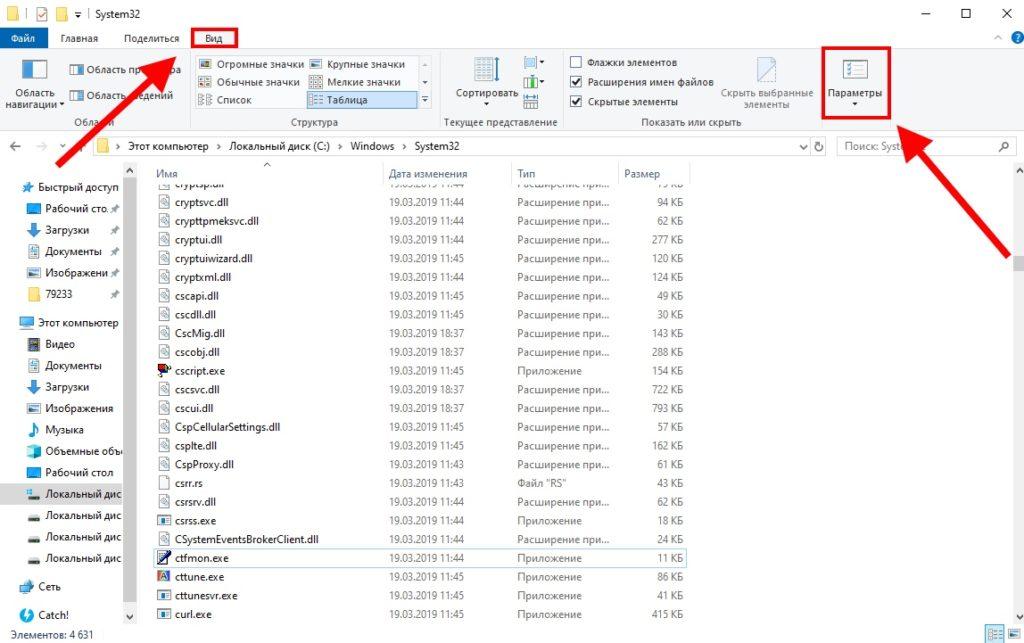Click the Быстрый доступ star icon
Viewport: 1024px width, 643px height.
tap(27, 187)
